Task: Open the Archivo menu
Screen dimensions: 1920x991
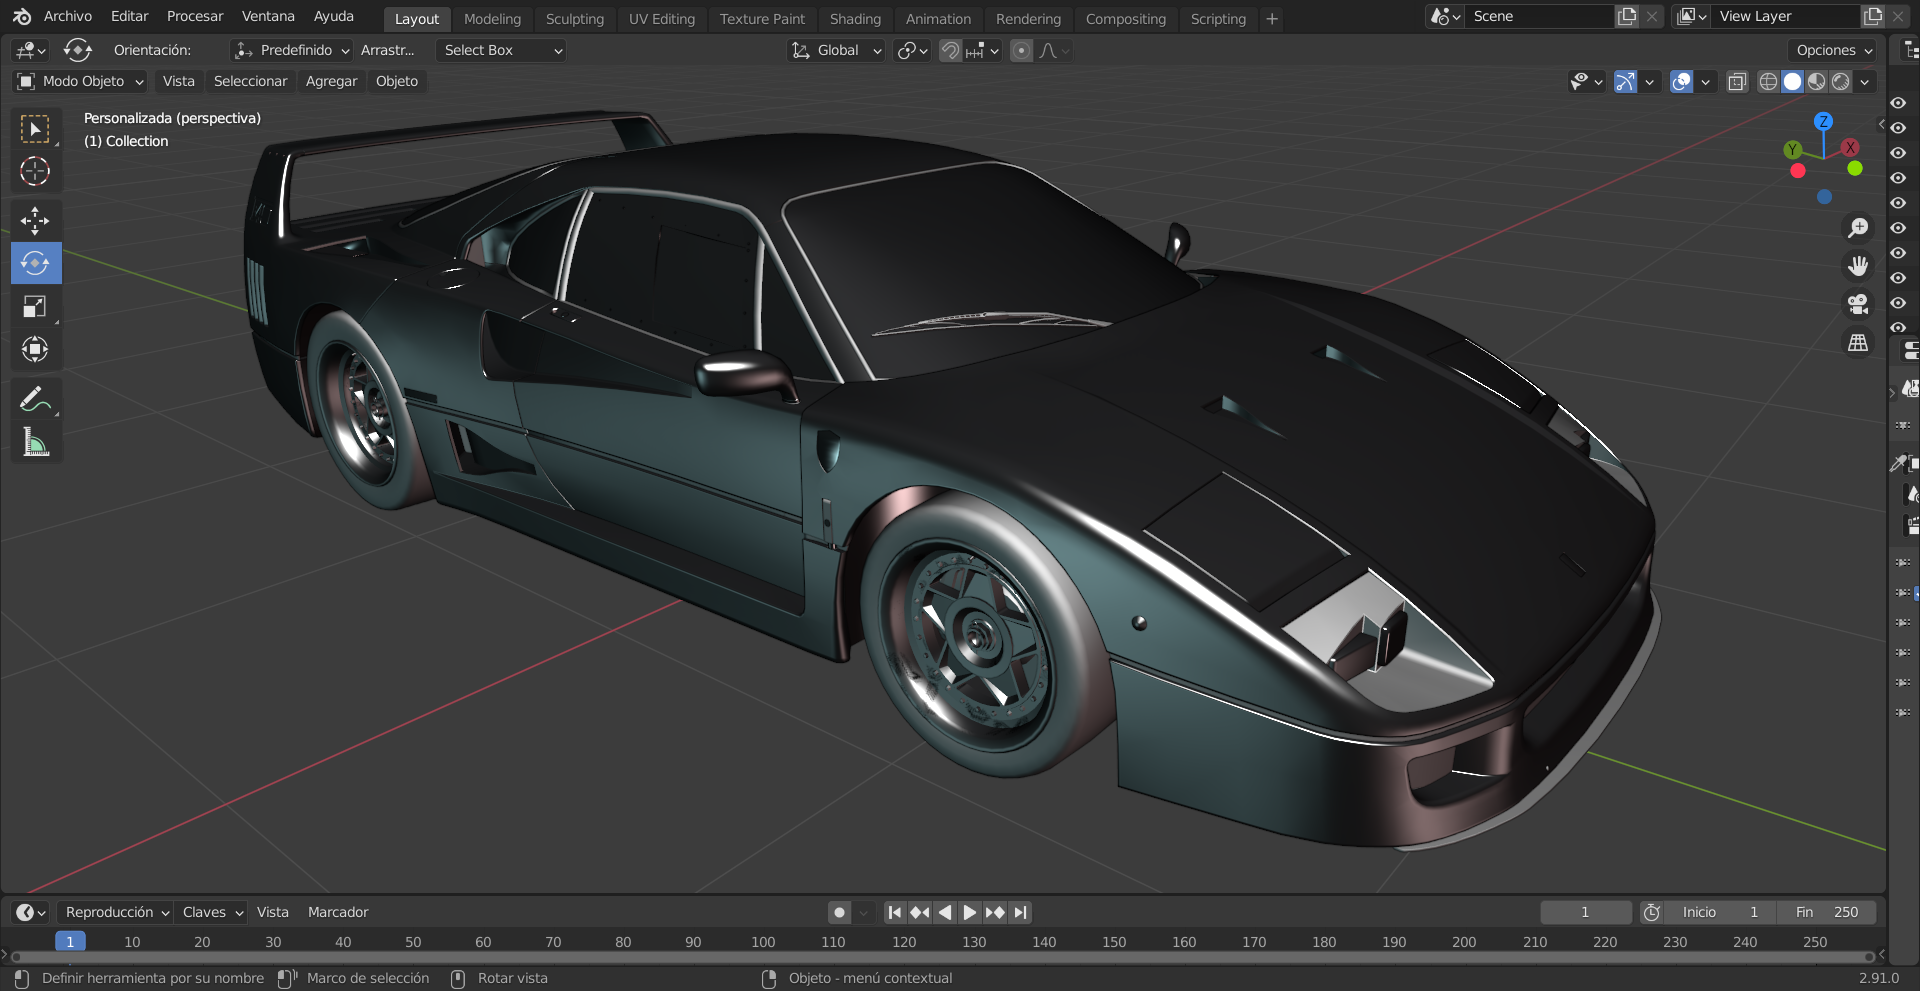Action: (x=68, y=16)
